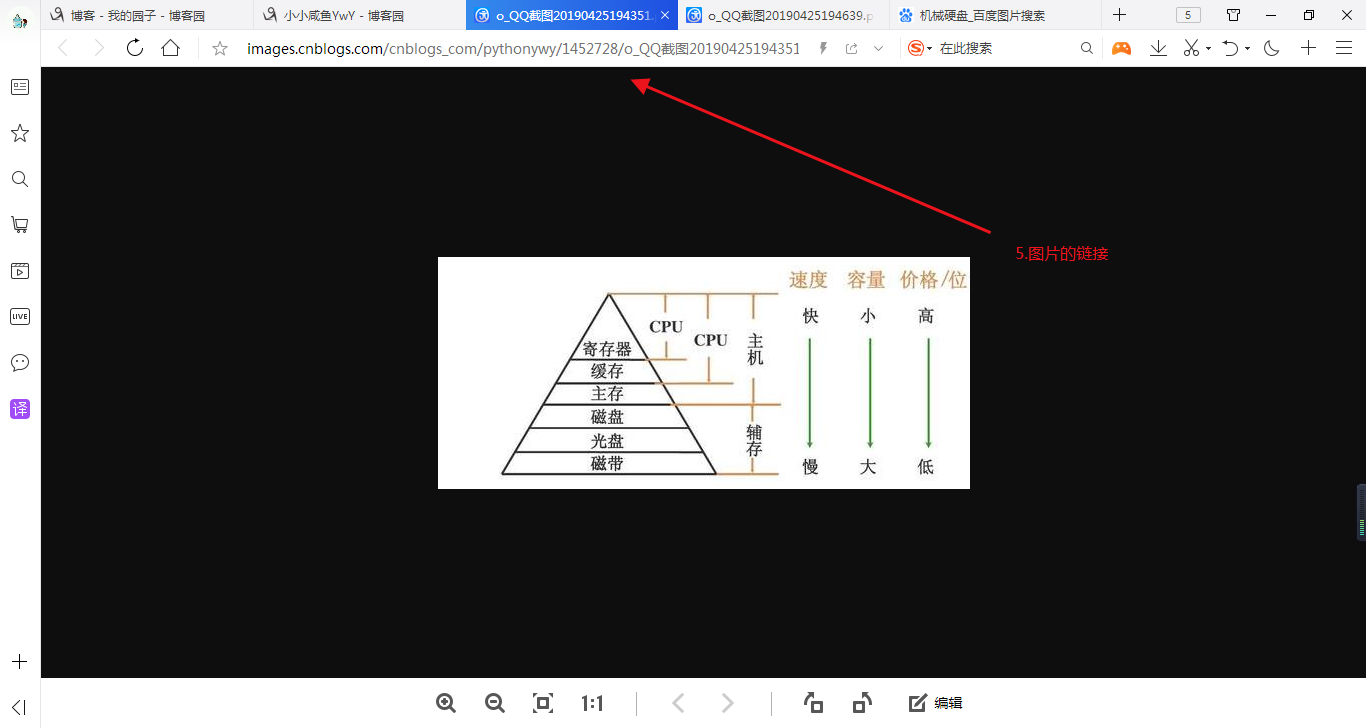Viewport: 1366px width, 728px height.
Task: Open a new tab with plus button
Action: [1120, 15]
